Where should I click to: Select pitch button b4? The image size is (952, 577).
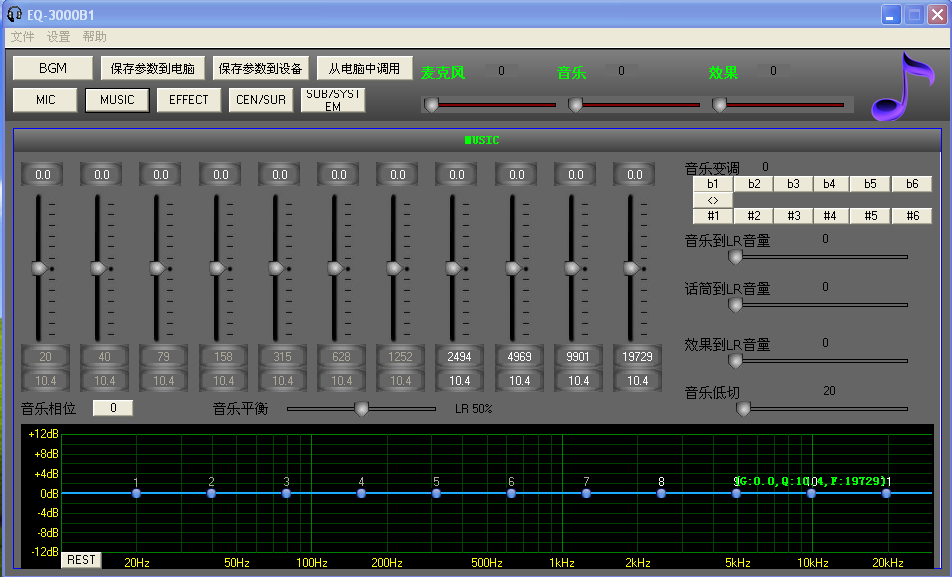pyautogui.click(x=830, y=183)
